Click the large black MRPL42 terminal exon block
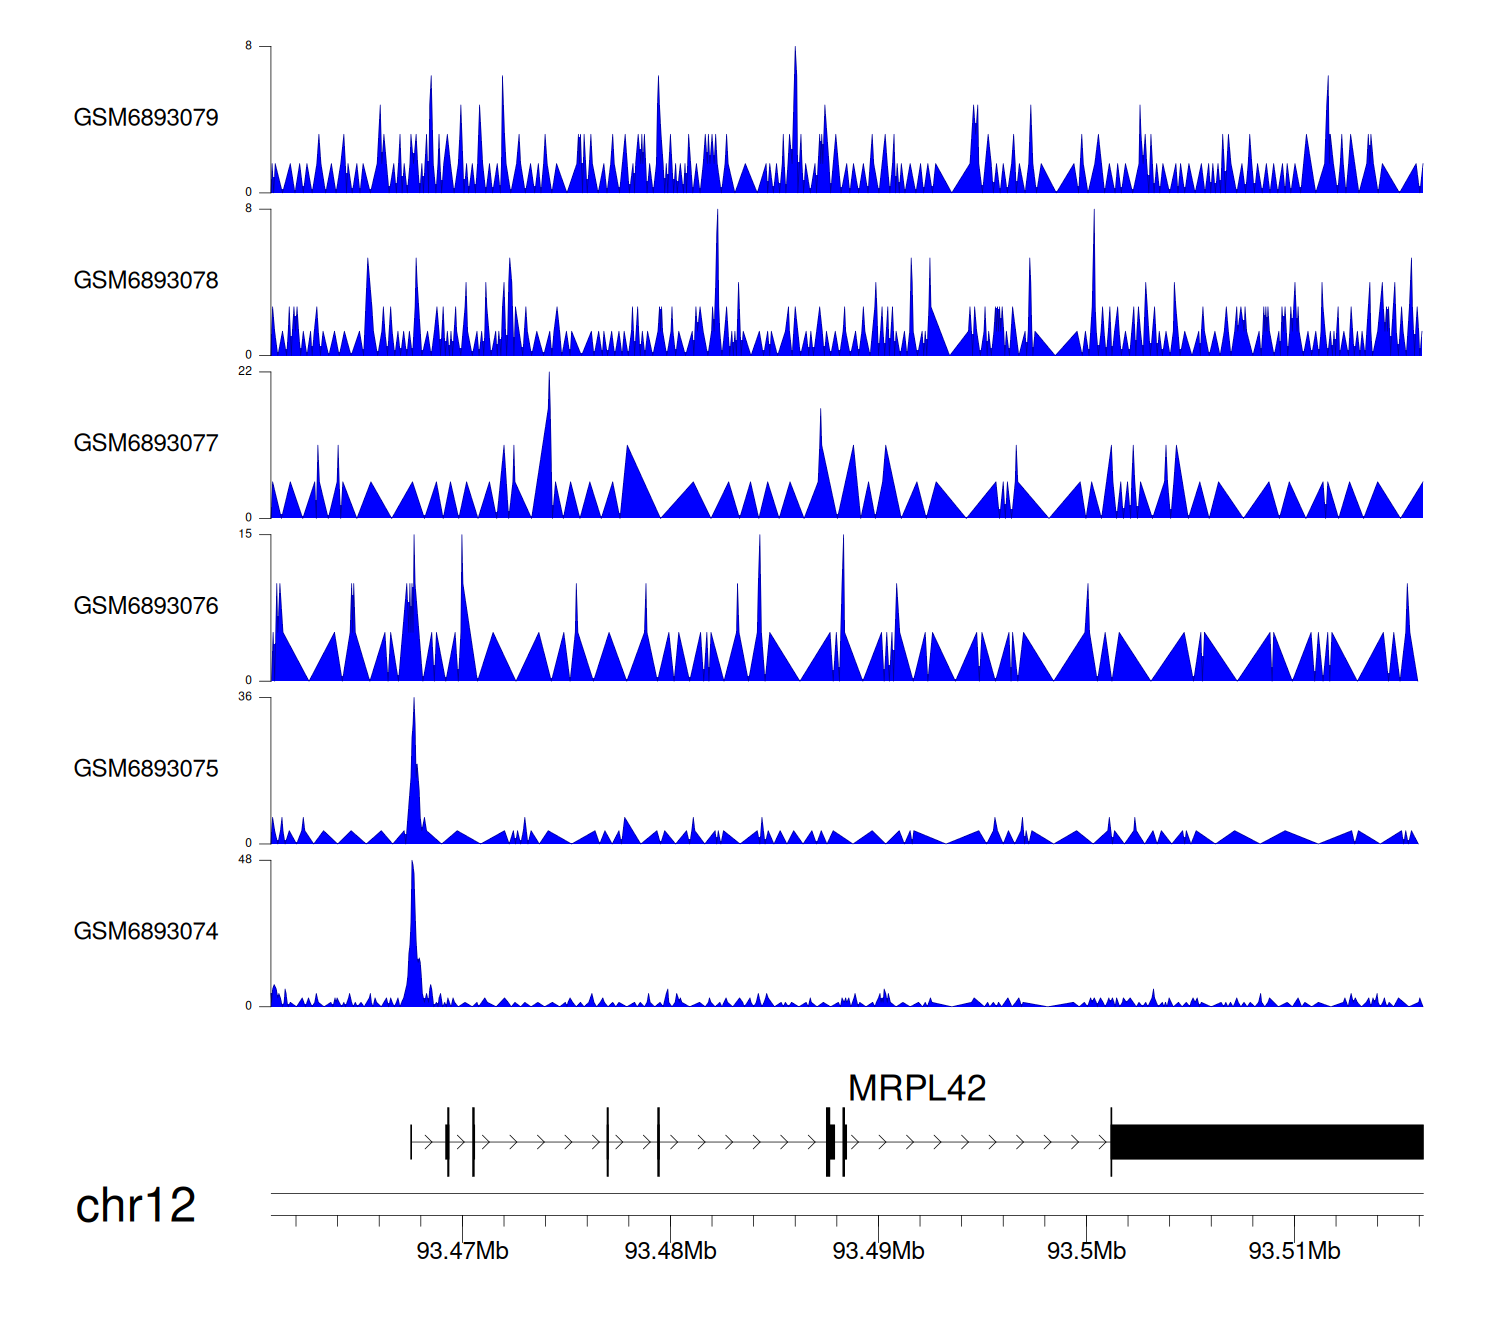1500x1320 pixels. click(1266, 1142)
